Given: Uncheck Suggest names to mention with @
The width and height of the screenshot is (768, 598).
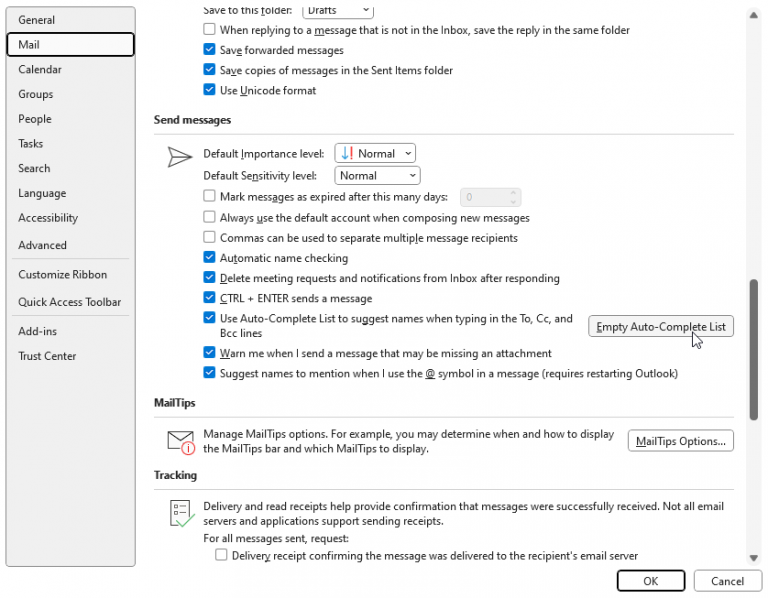Looking at the screenshot, I should pyautogui.click(x=209, y=373).
